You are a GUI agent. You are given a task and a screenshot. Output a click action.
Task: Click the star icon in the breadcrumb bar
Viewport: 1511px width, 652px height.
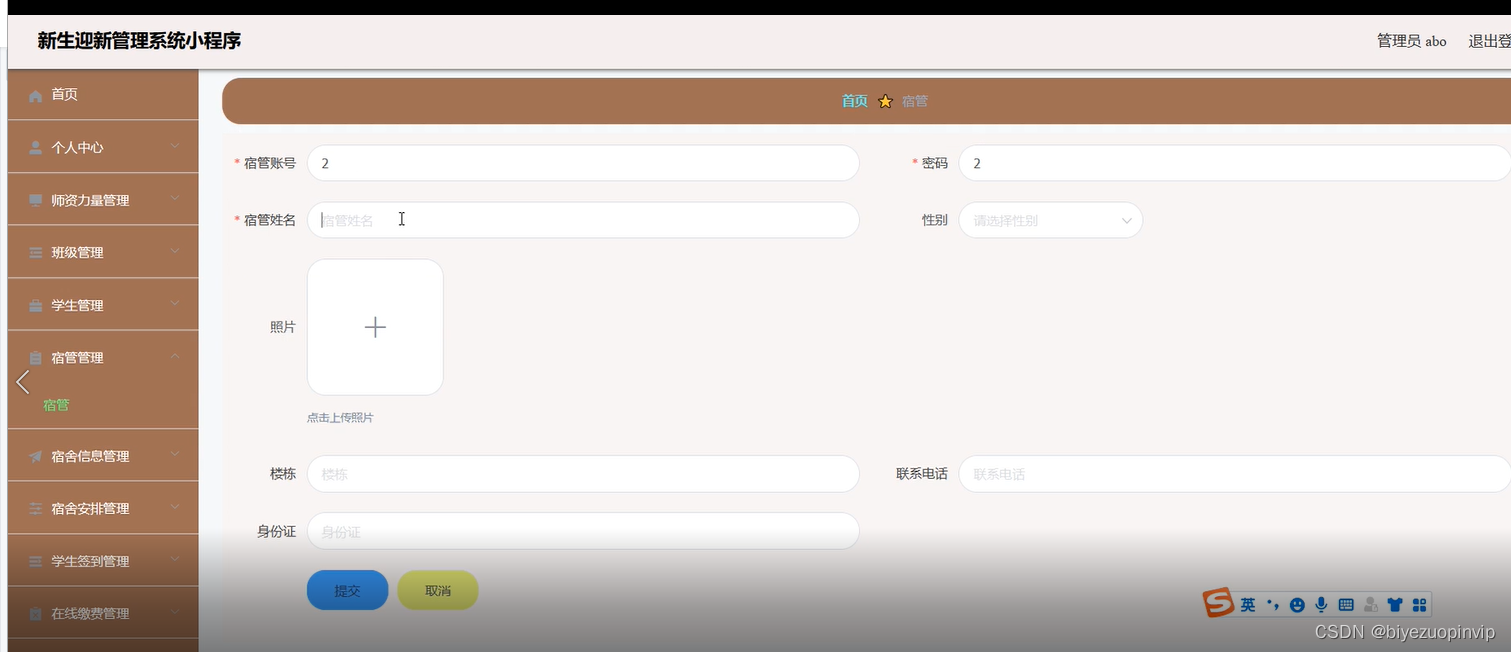[884, 100]
